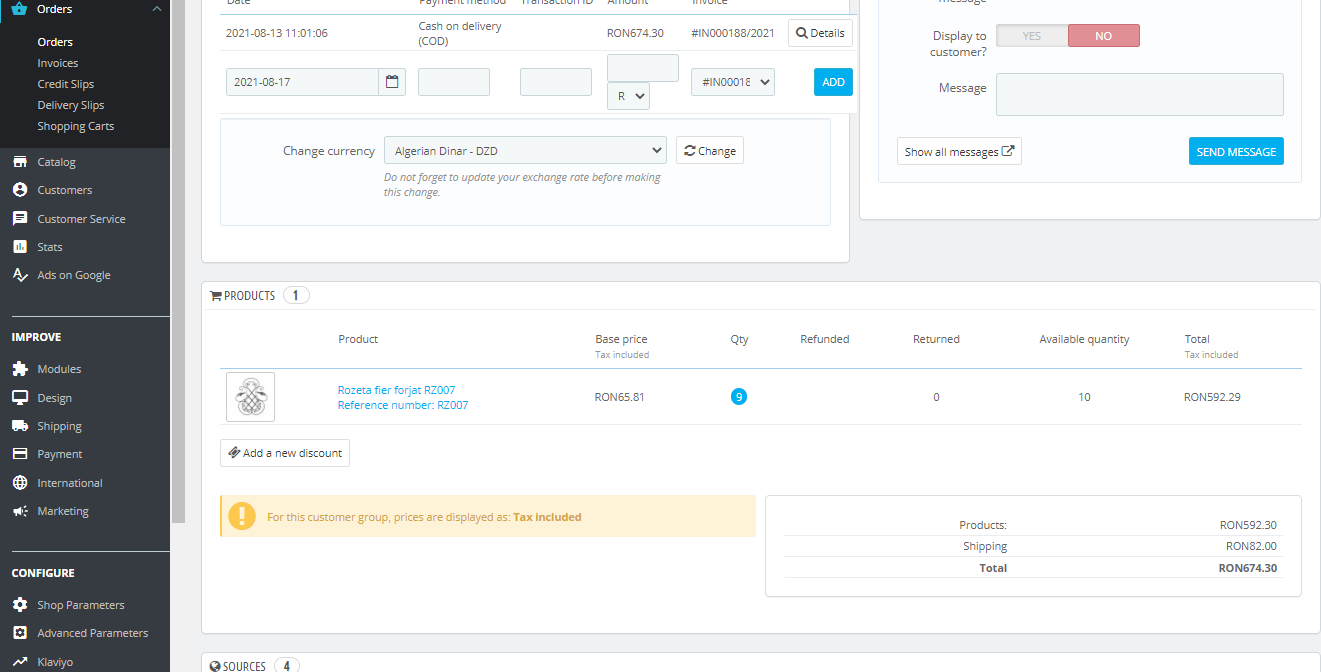This screenshot has height=672, width=1321.
Task: Open the date picker calendar icon
Action: (392, 82)
